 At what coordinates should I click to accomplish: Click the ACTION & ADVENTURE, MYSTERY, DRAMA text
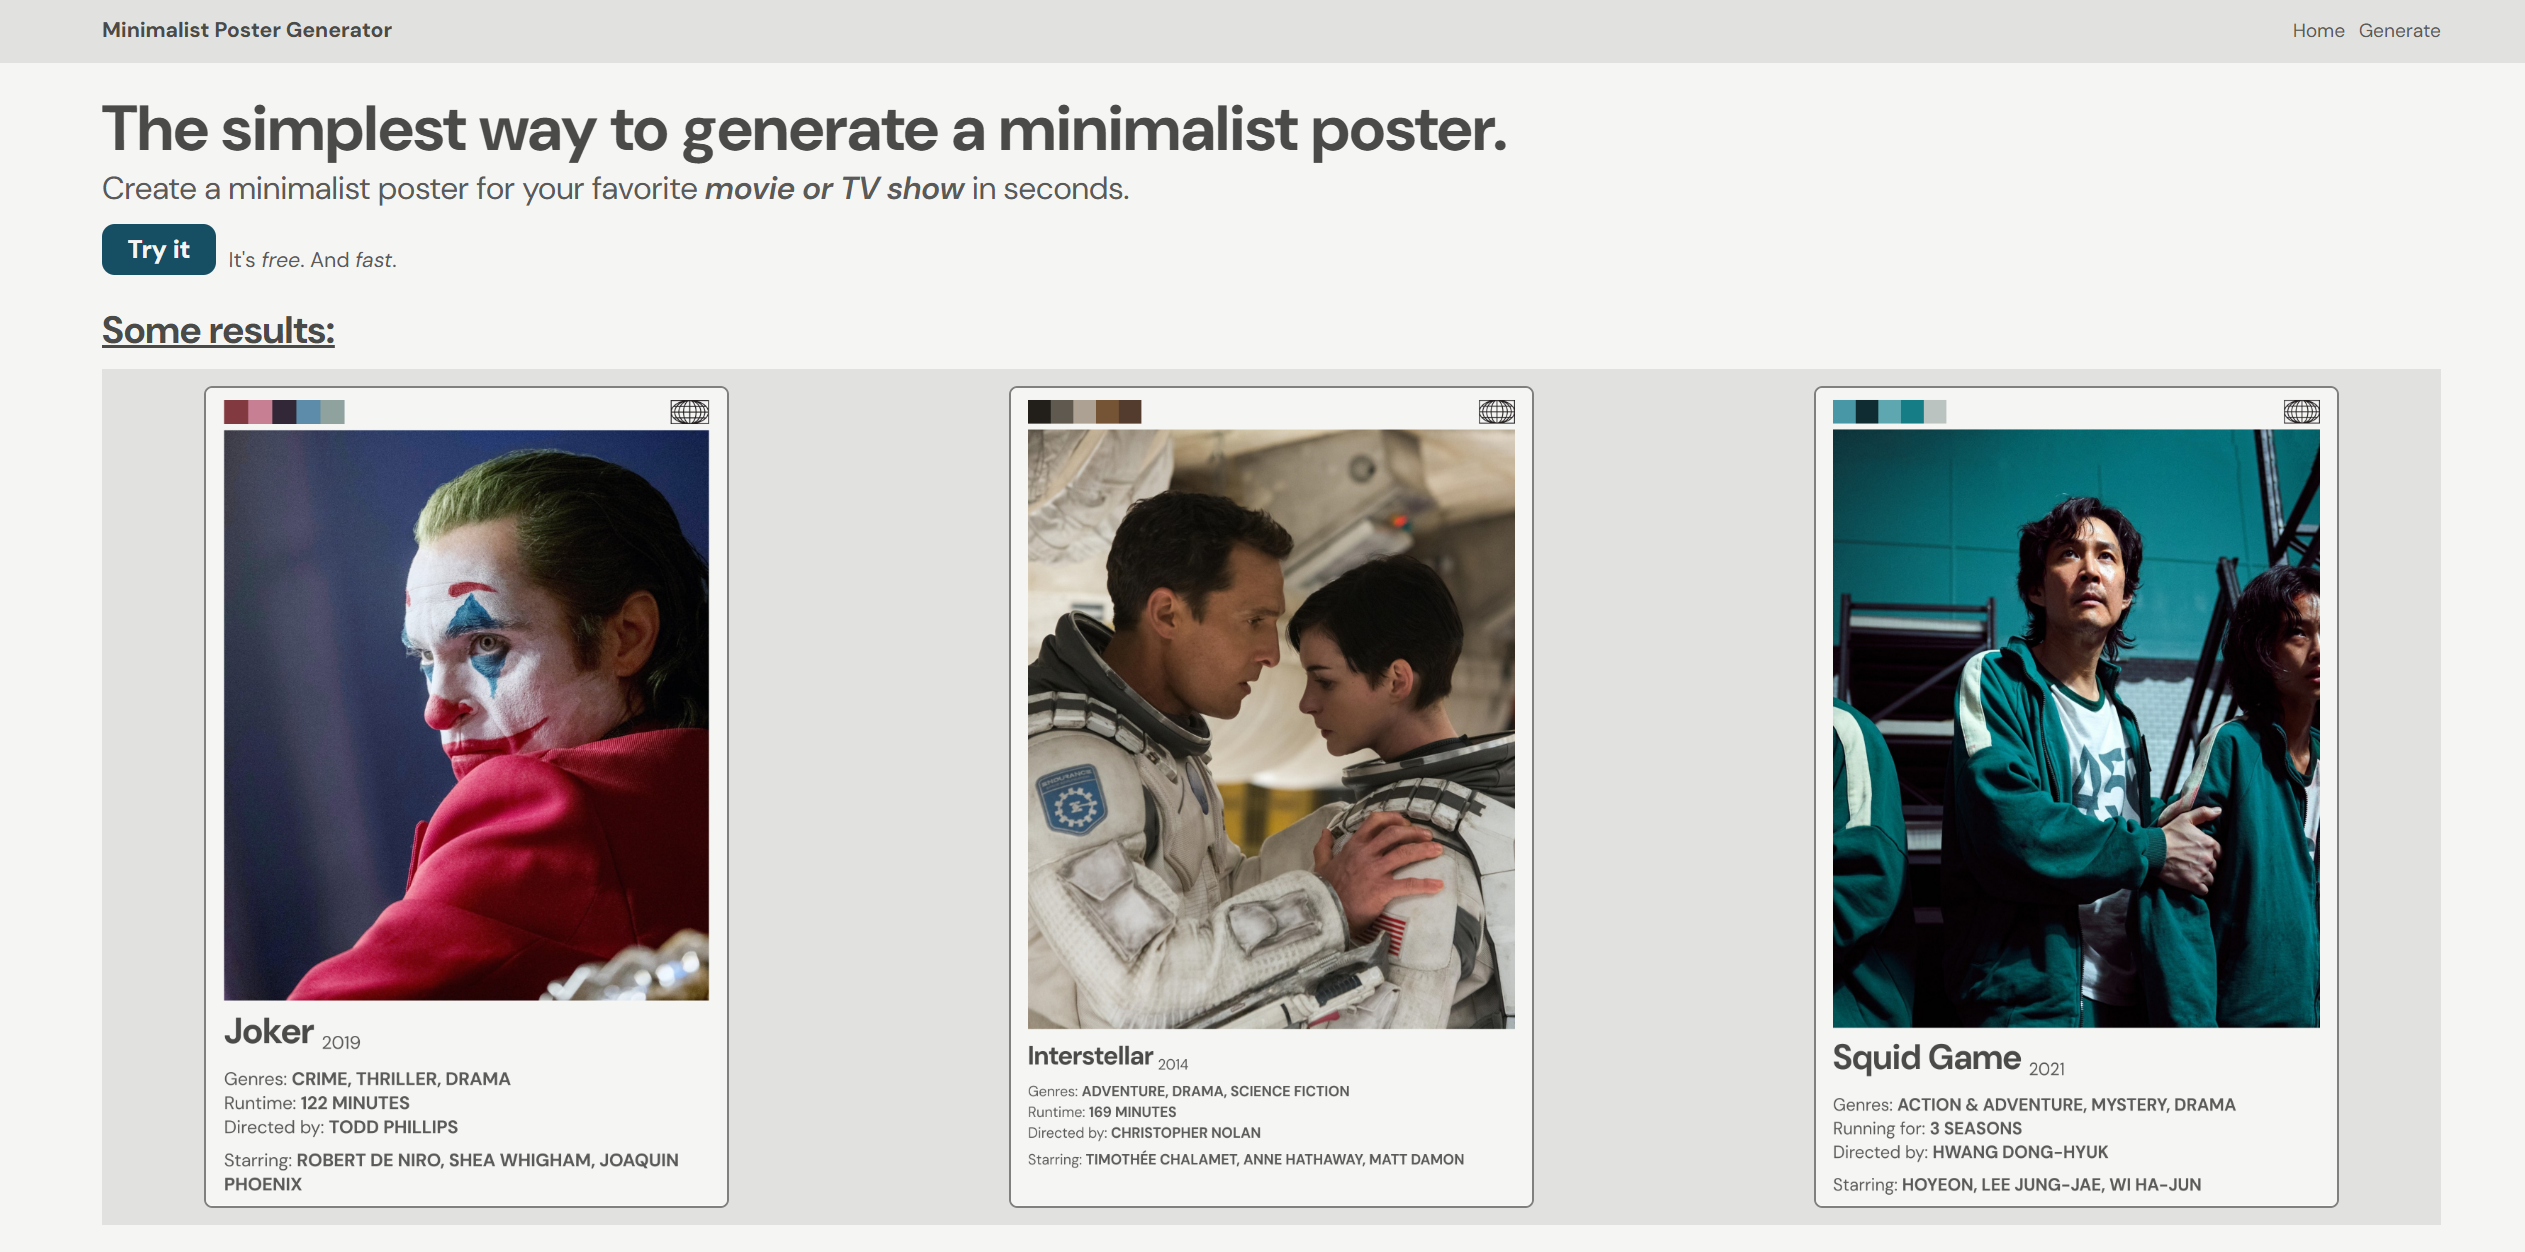point(2066,1105)
